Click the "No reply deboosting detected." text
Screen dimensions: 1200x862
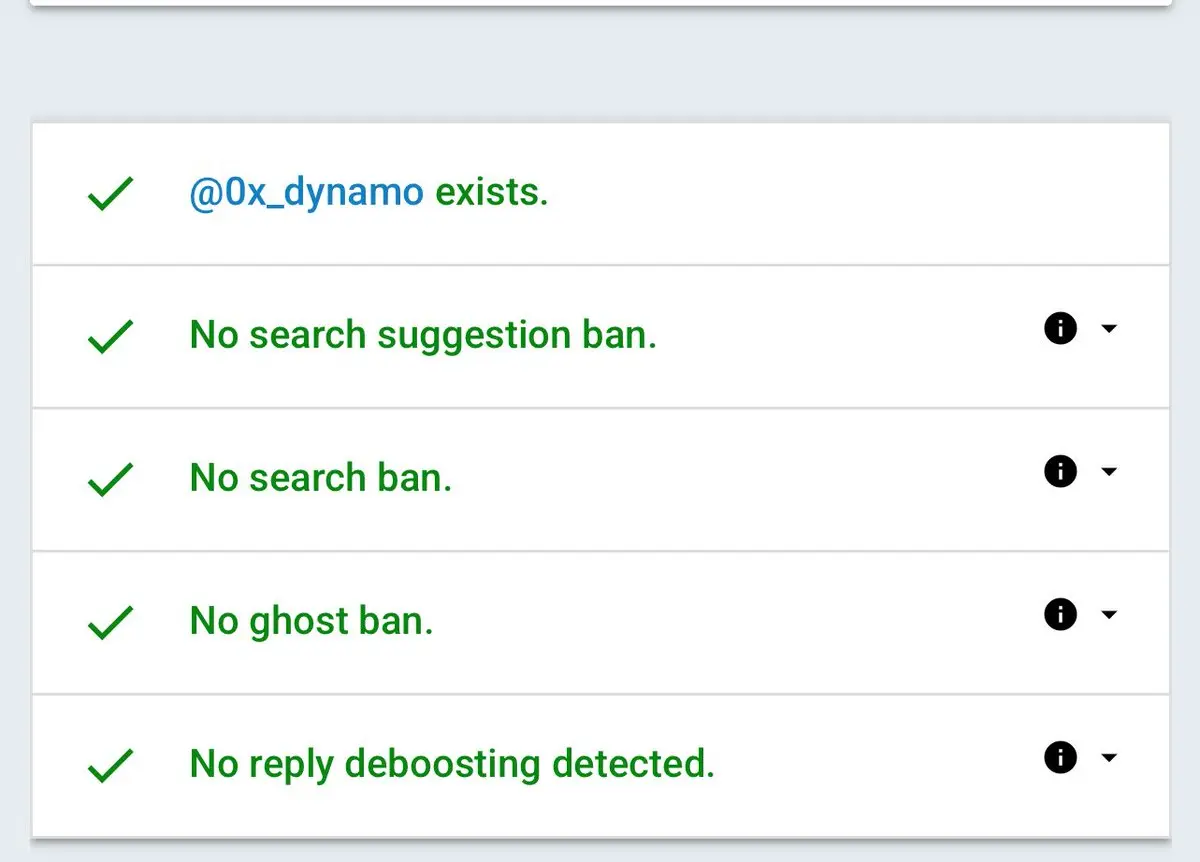(x=452, y=764)
